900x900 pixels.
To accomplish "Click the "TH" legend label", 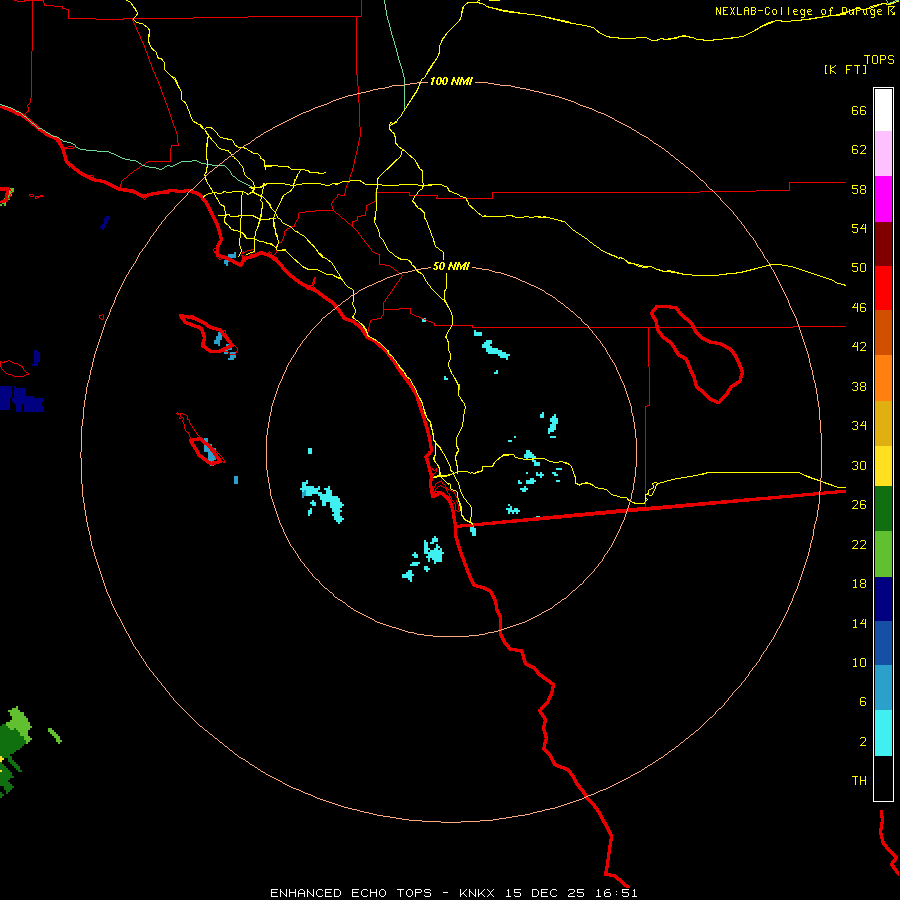I will (x=859, y=781).
